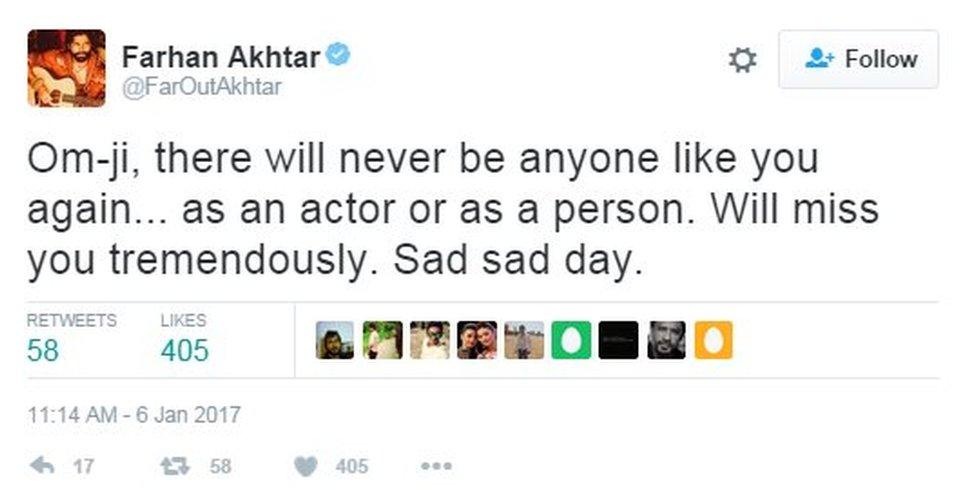This screenshot has width=976, height=490.
Task: Select the black rectangular liker avatar
Action: pos(618,340)
